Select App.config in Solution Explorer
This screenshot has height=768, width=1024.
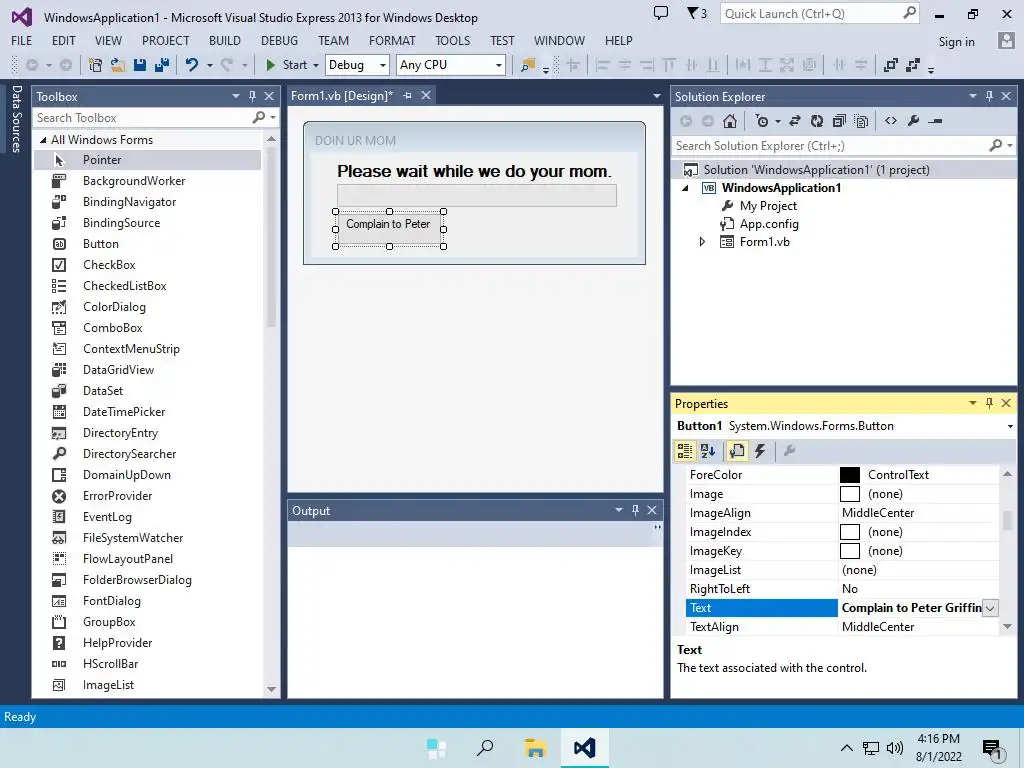coord(769,224)
